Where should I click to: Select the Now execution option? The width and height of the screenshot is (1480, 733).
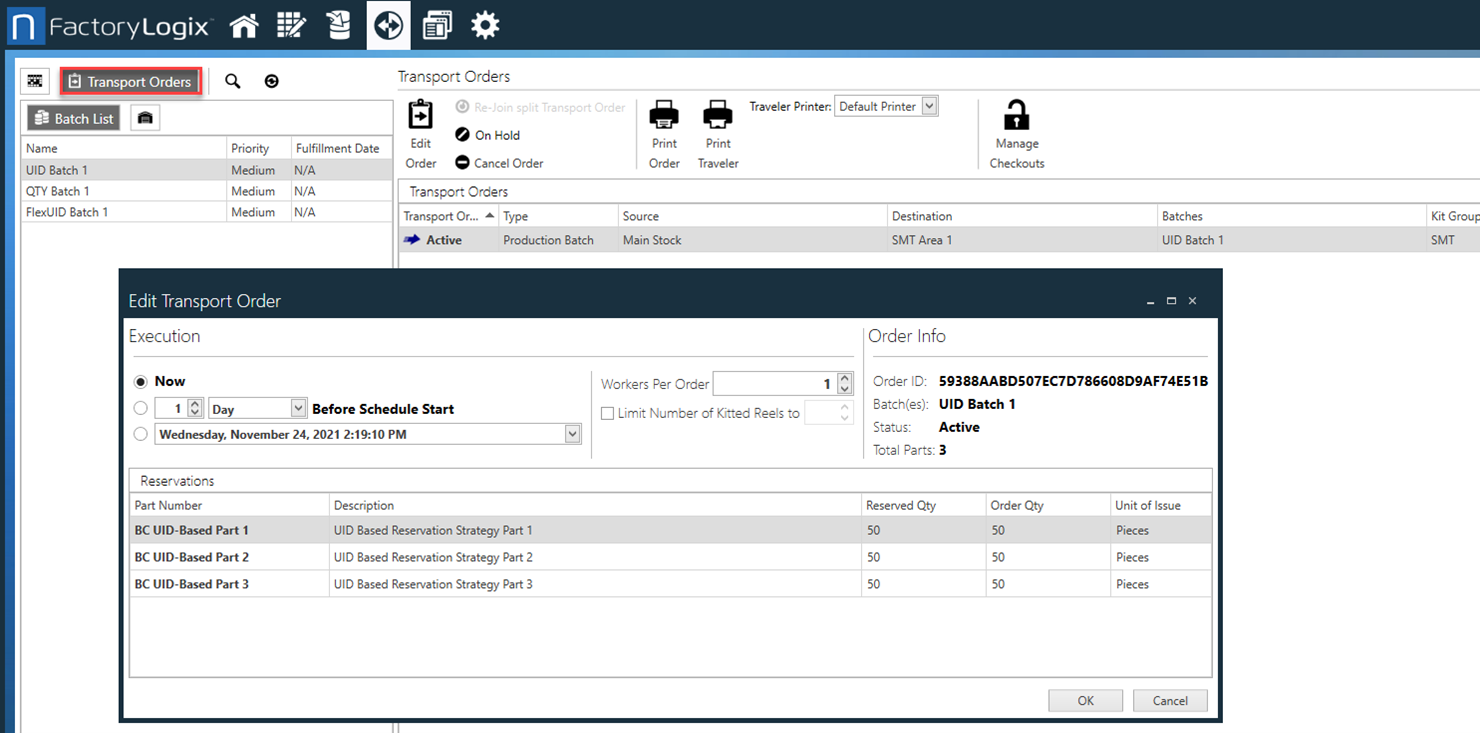141,381
